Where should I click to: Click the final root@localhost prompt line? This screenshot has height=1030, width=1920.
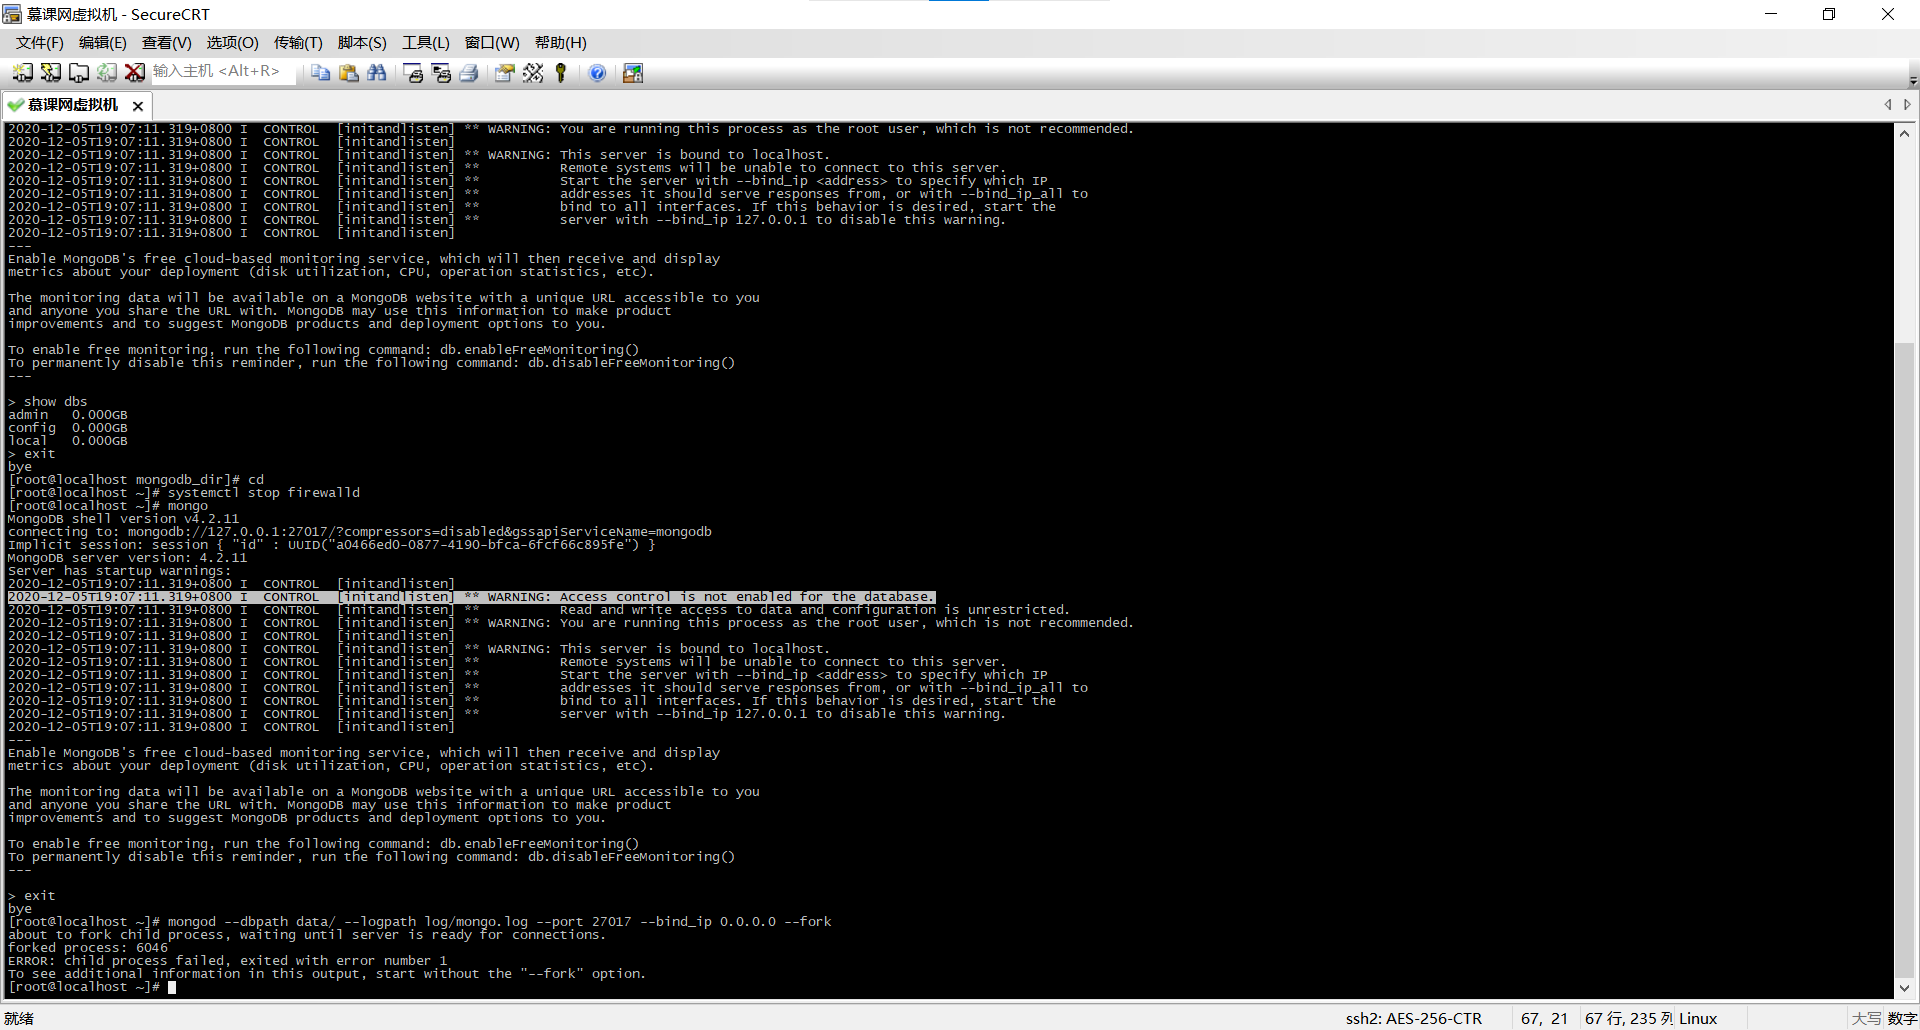tap(92, 987)
